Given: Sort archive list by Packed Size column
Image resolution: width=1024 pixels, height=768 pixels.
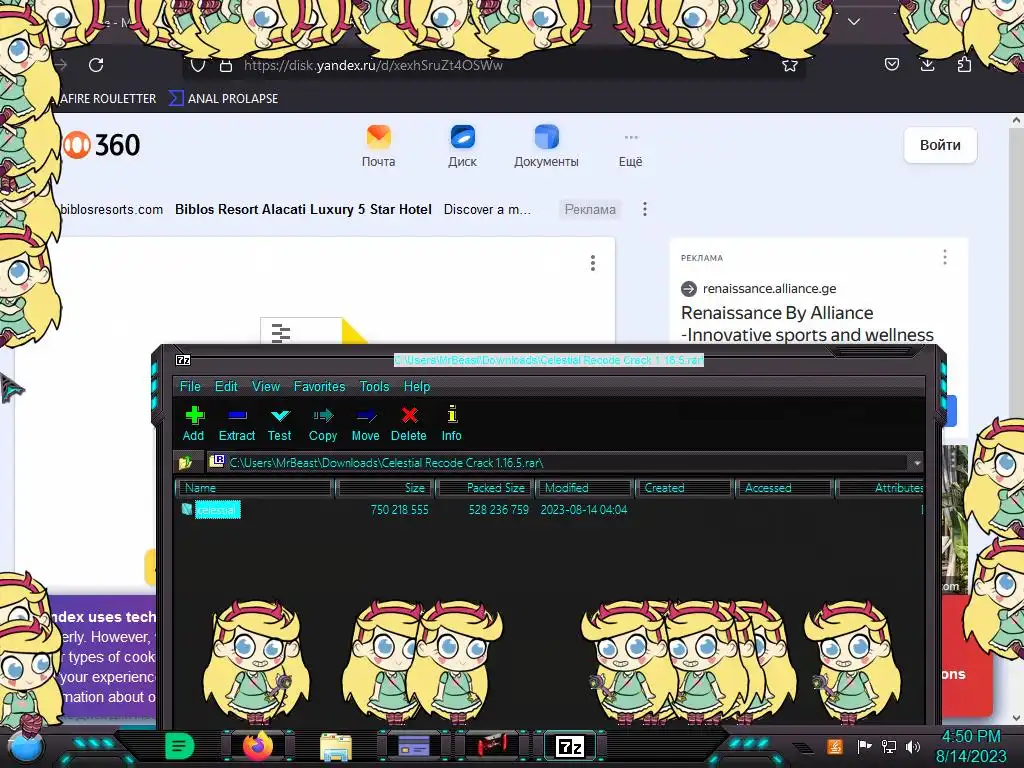Looking at the screenshot, I should point(487,488).
